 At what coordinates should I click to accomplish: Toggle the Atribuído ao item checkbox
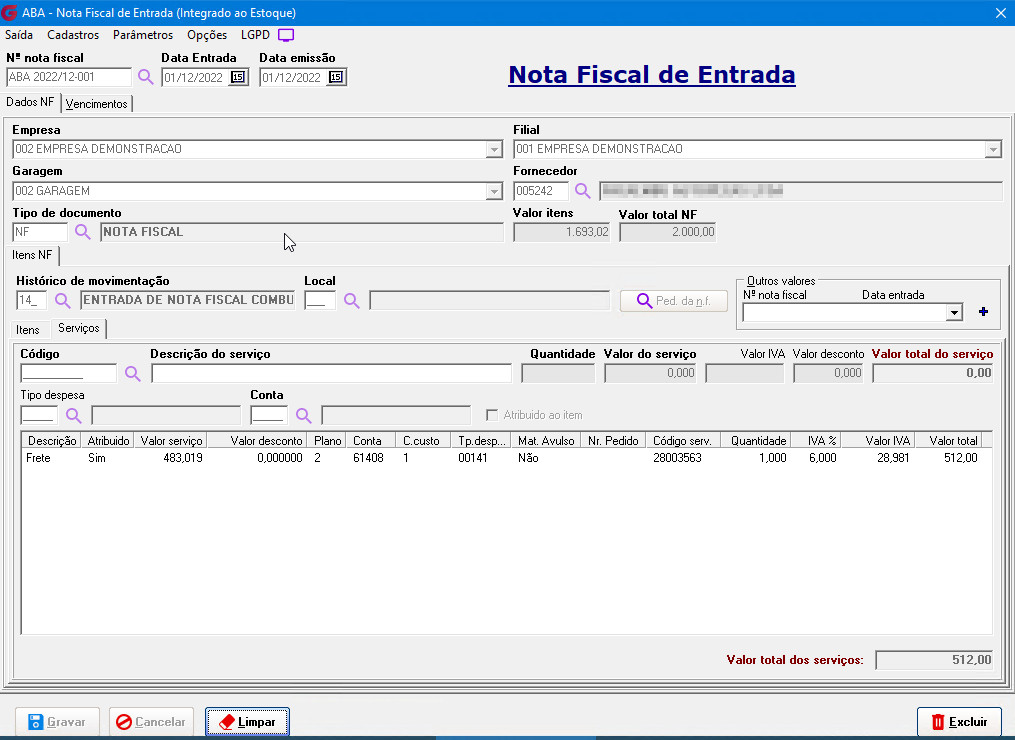492,415
